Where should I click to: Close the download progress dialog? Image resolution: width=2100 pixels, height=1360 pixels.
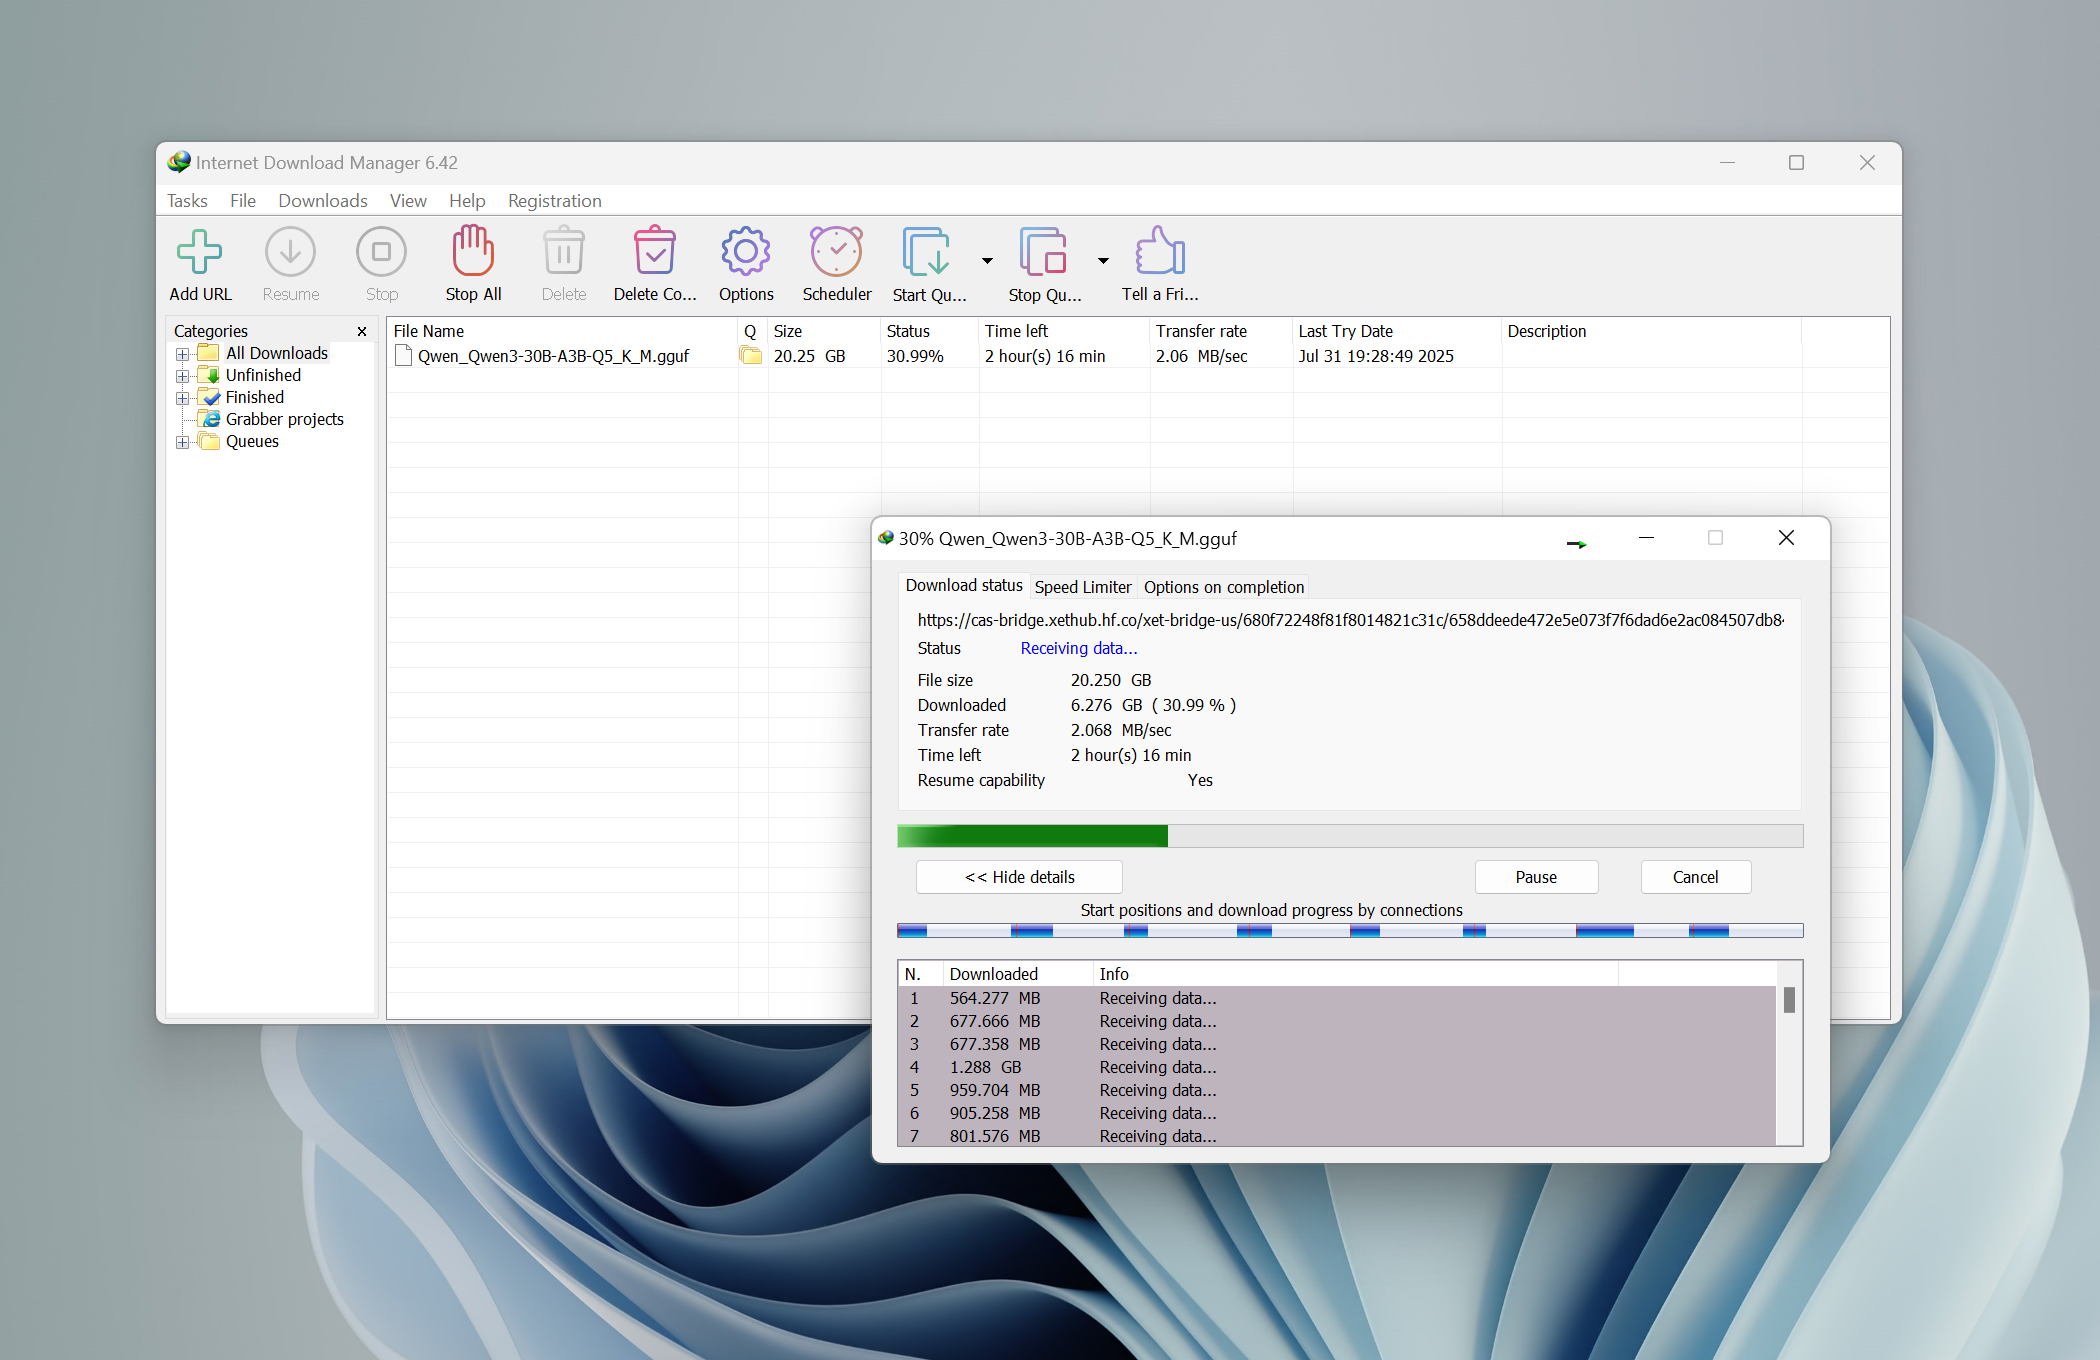coord(1786,538)
